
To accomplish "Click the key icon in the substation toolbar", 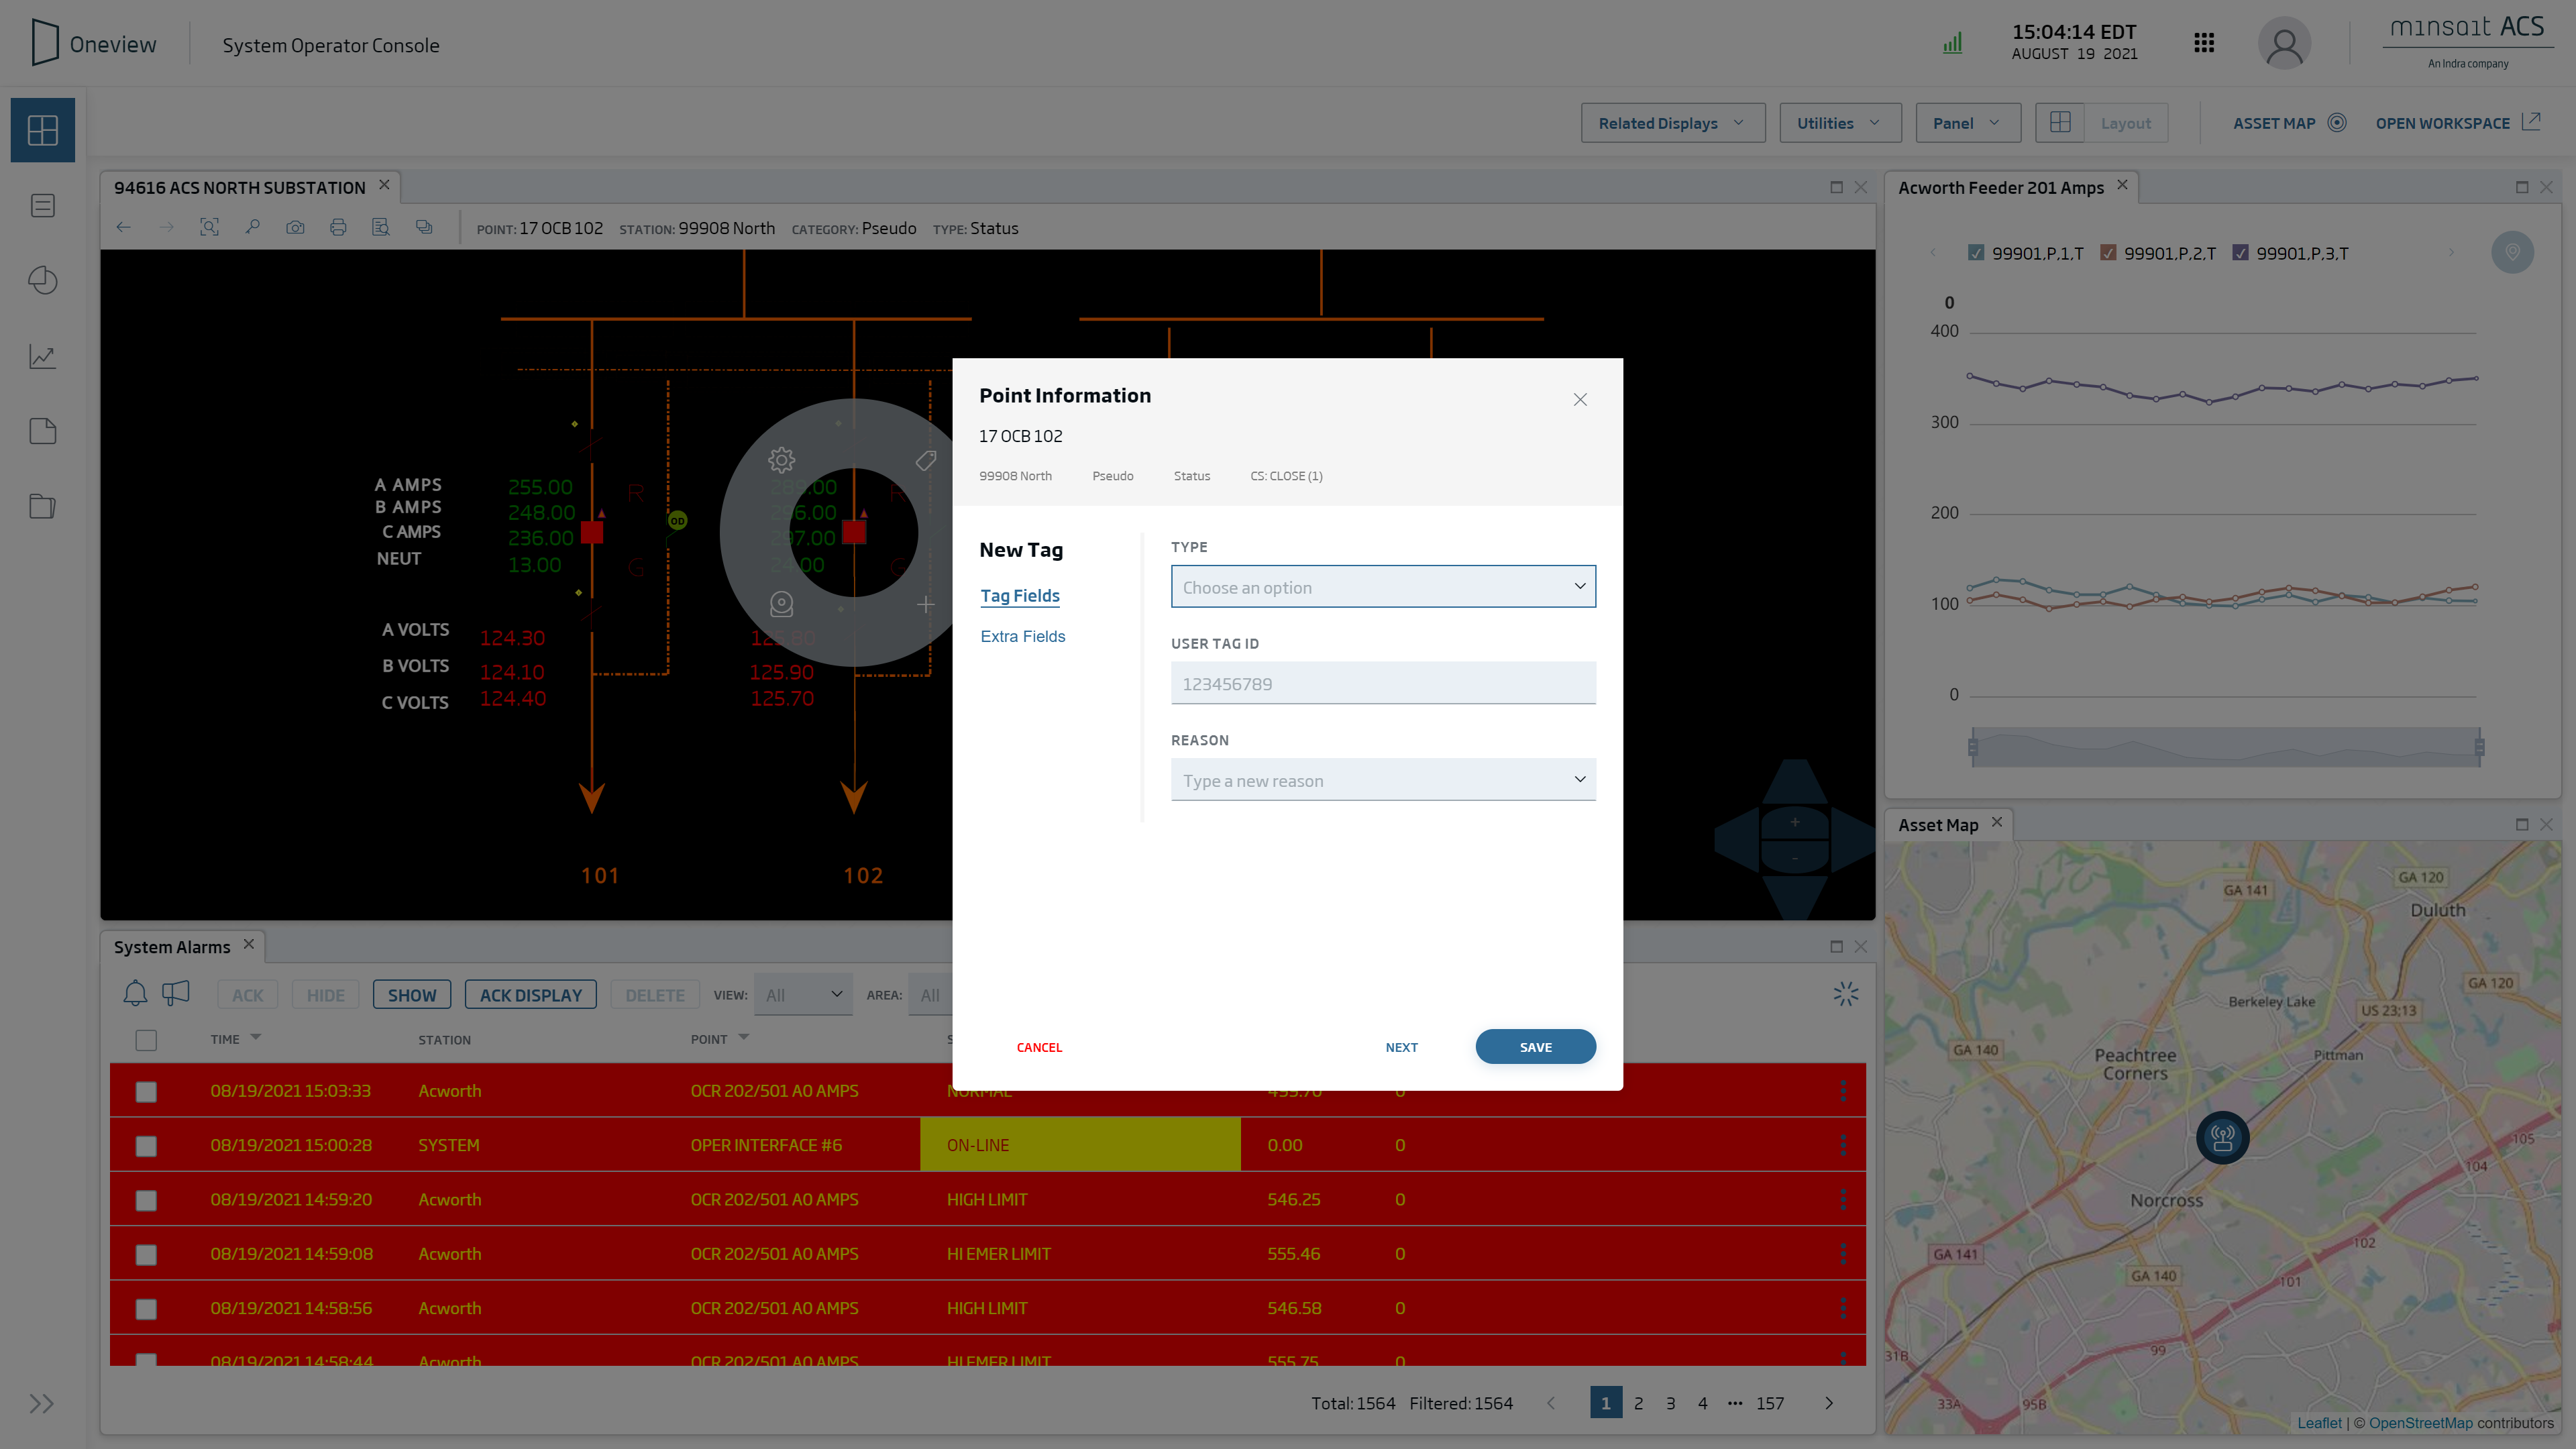I will (252, 227).
